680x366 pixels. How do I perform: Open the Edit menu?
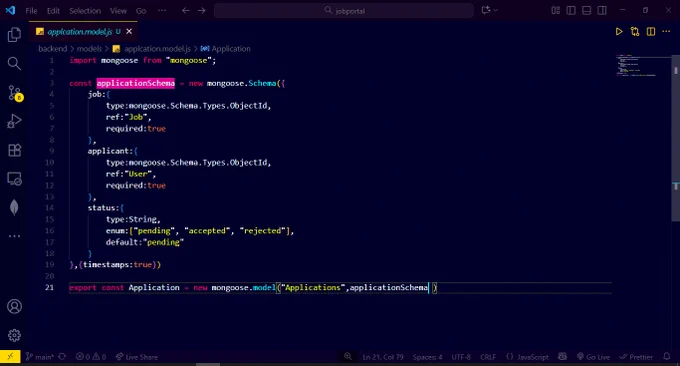(x=53, y=10)
